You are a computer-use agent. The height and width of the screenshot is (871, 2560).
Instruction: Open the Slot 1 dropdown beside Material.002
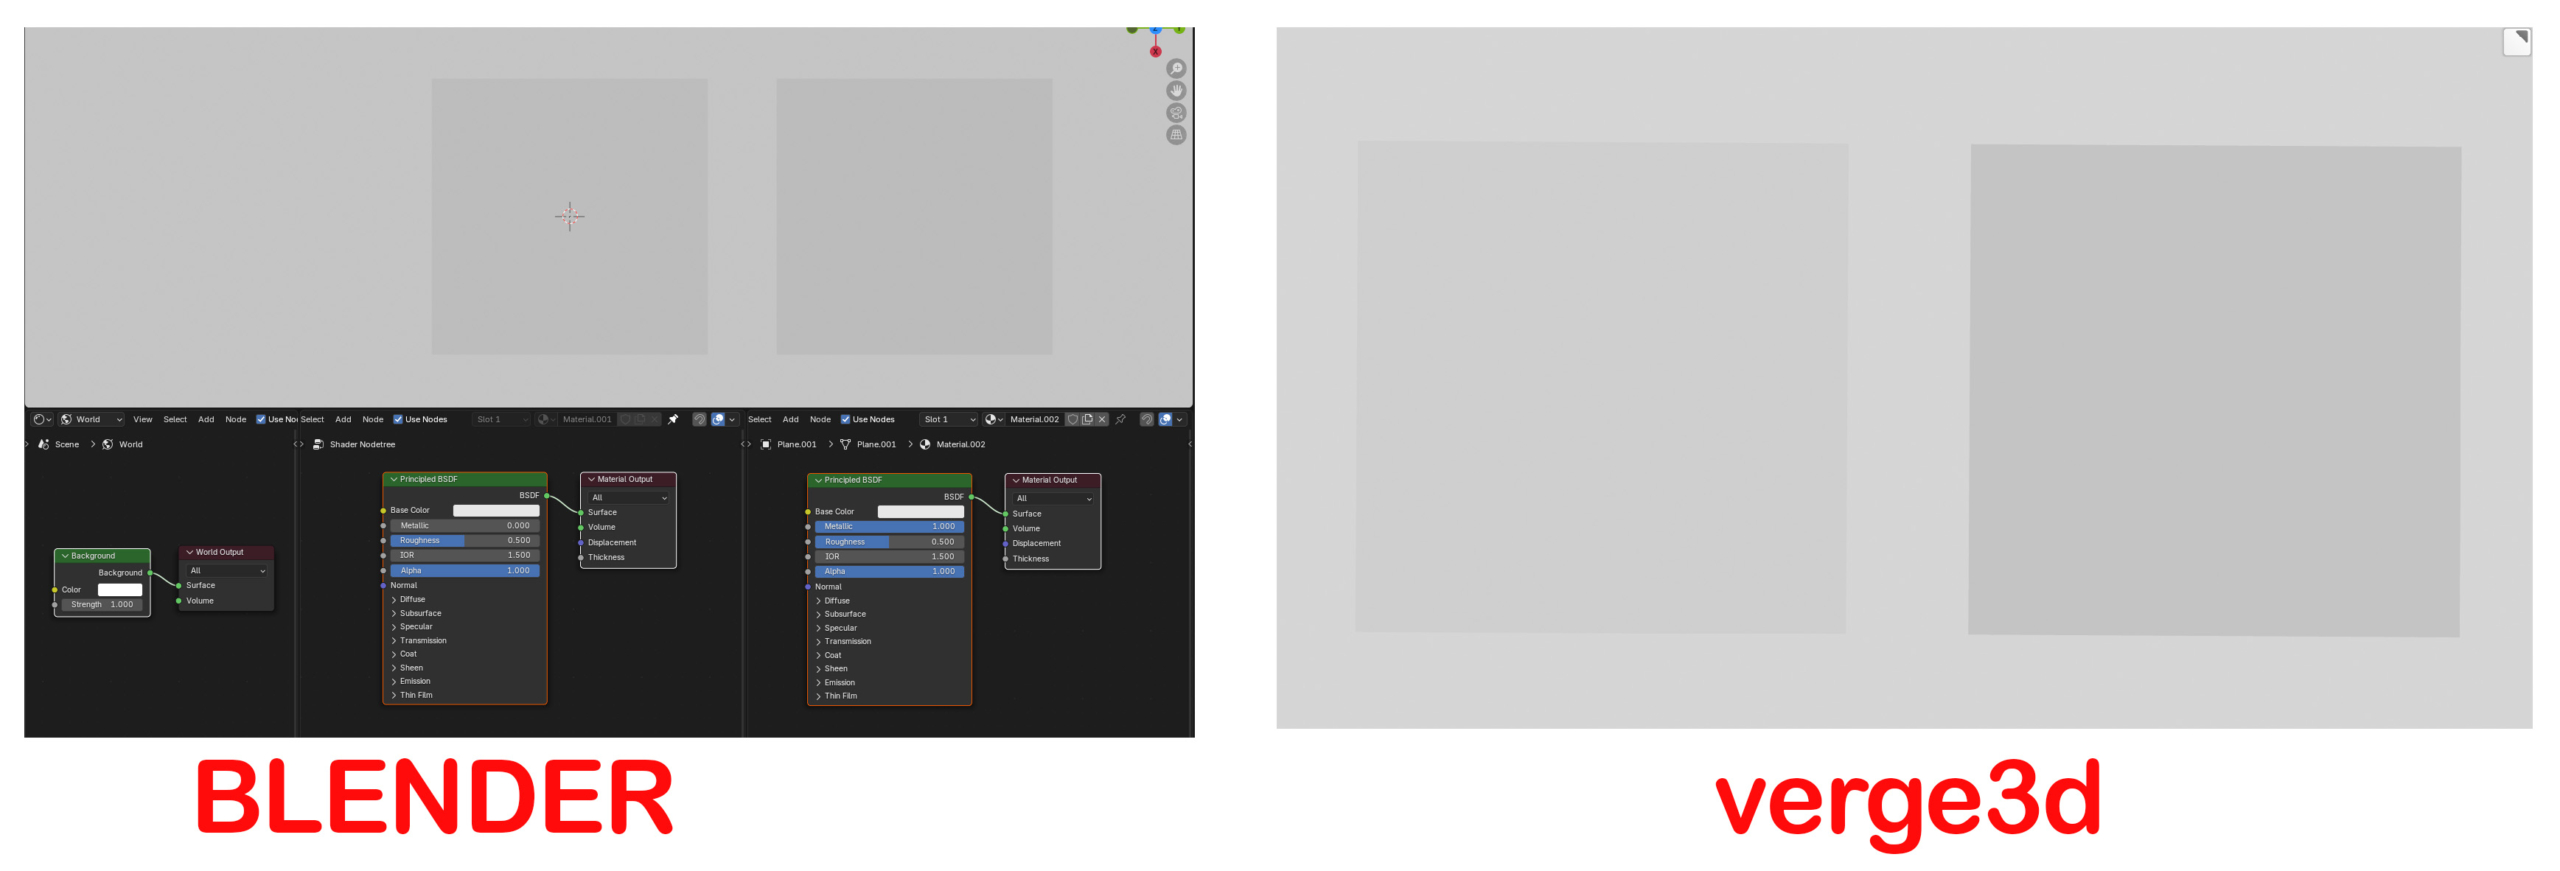(948, 419)
